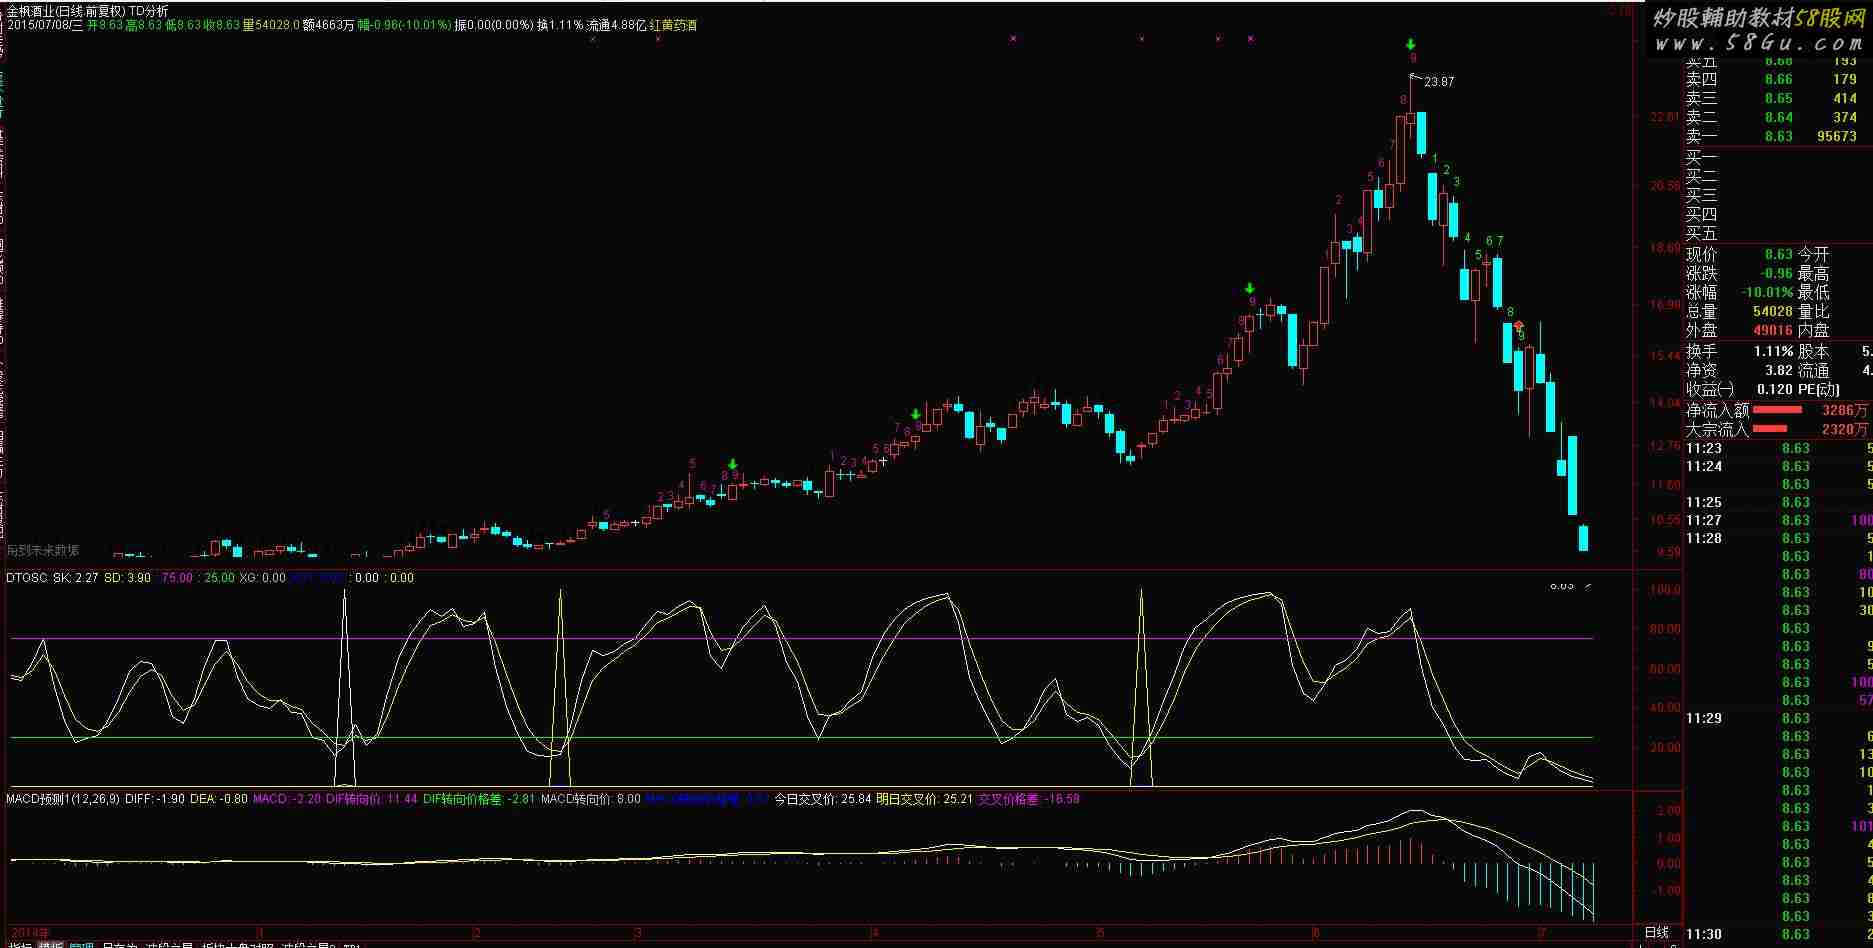Click the 换手 1.11% value
1873x948 pixels.
coord(1773,351)
